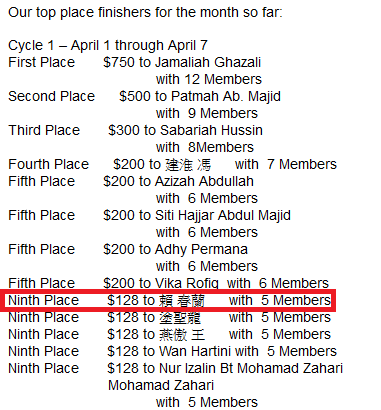
Task: Click the name Nur Izalin Bt Mohamad Zahari
Action: (251, 368)
